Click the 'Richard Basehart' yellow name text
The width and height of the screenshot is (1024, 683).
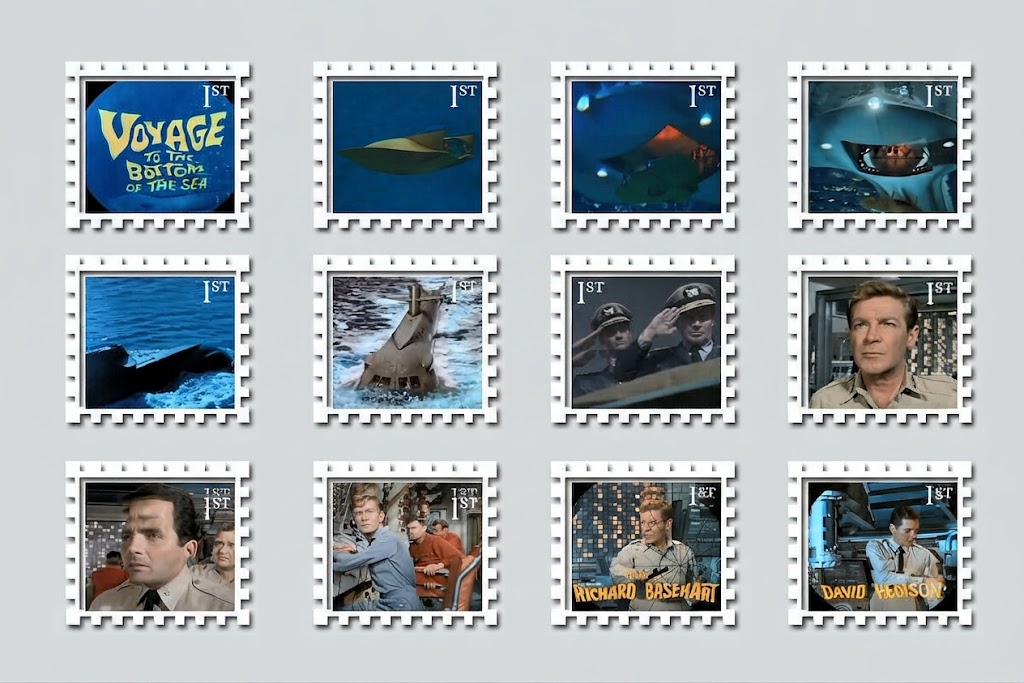tap(645, 593)
